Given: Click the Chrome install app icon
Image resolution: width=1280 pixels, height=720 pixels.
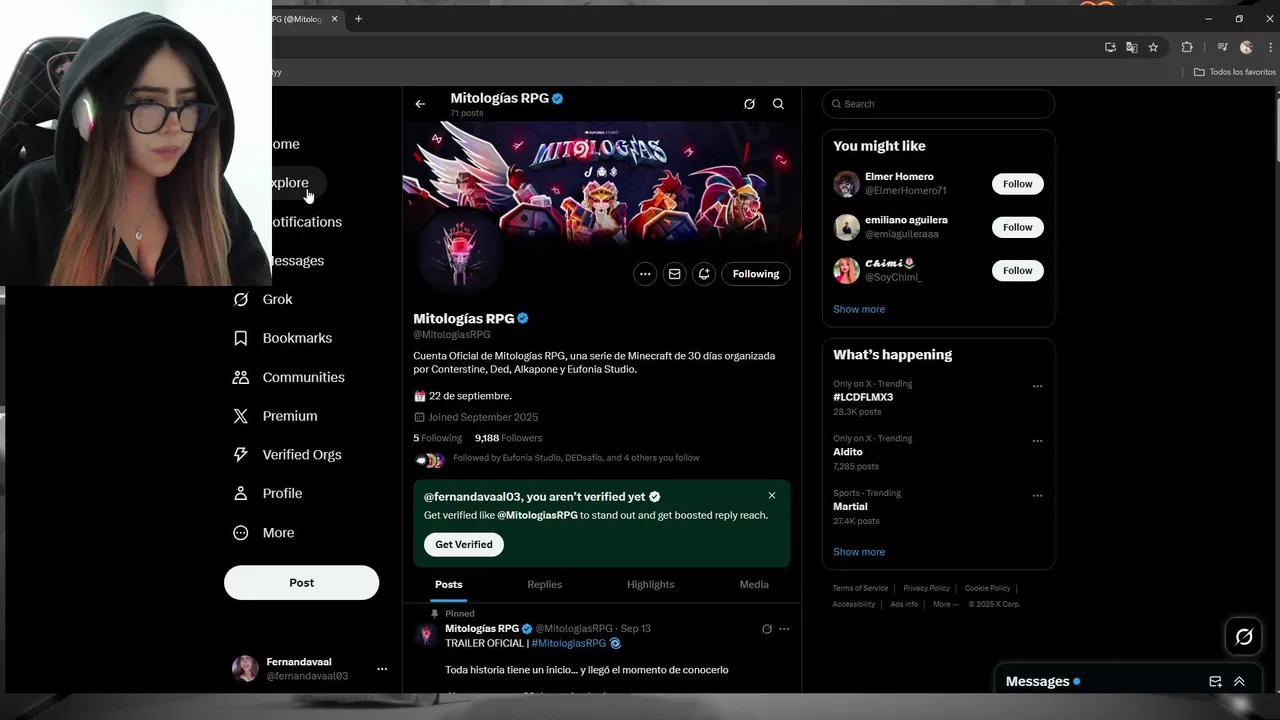Looking at the screenshot, I should [x=1110, y=47].
